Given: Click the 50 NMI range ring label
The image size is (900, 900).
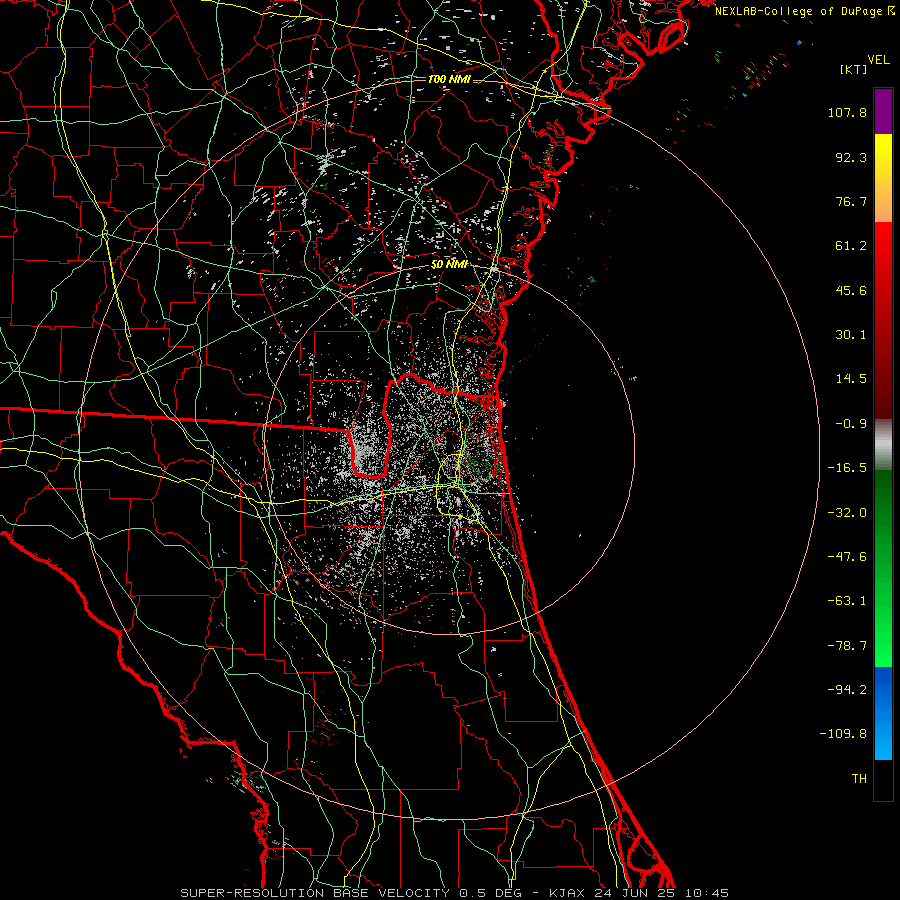Looking at the screenshot, I should [449, 265].
